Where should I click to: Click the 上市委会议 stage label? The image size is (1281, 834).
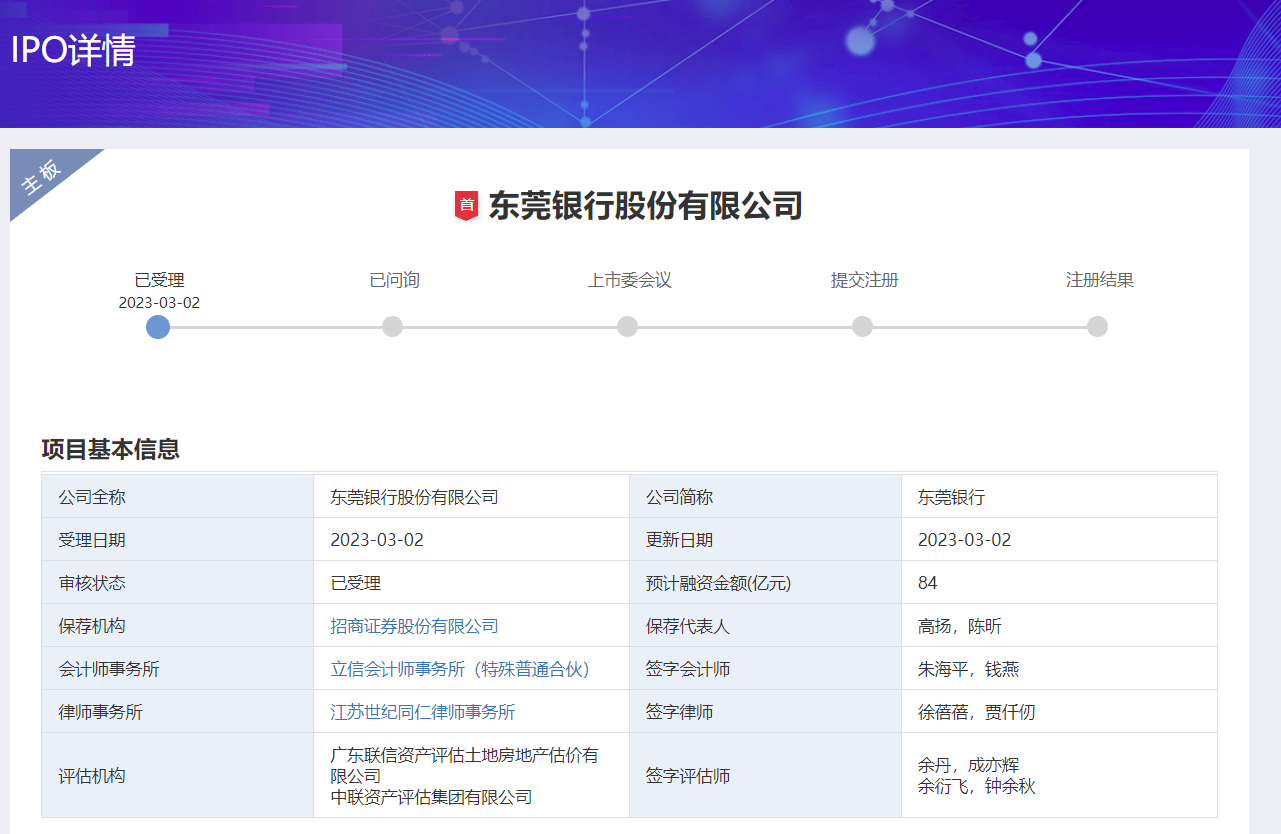629,280
